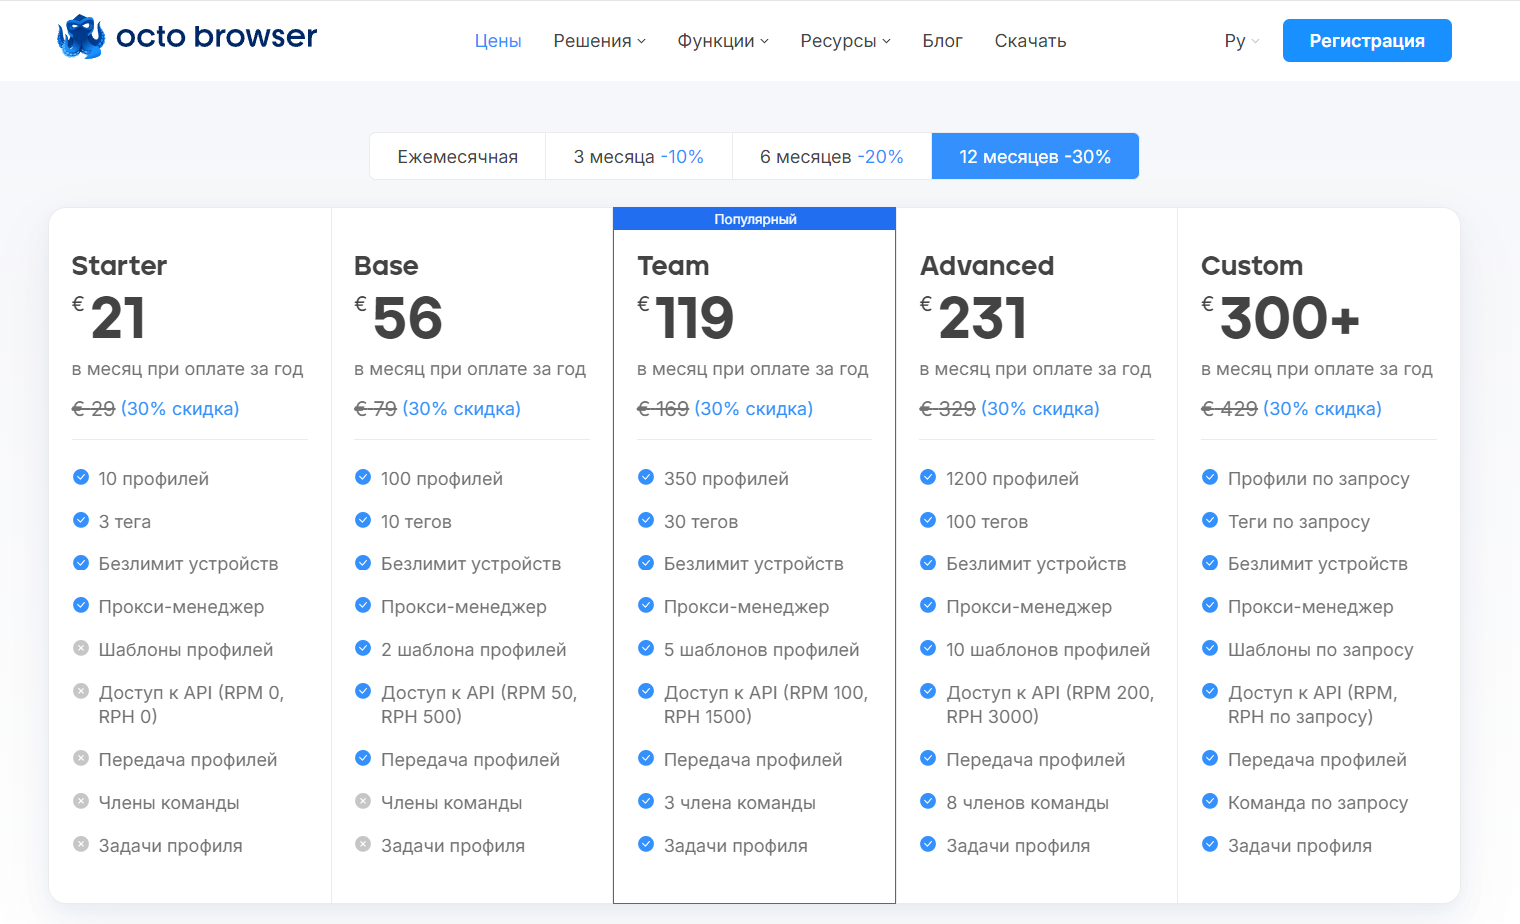This screenshot has height=924, width=1520.
Task: Click the check icon beside 10 профилей
Action: [x=81, y=477]
